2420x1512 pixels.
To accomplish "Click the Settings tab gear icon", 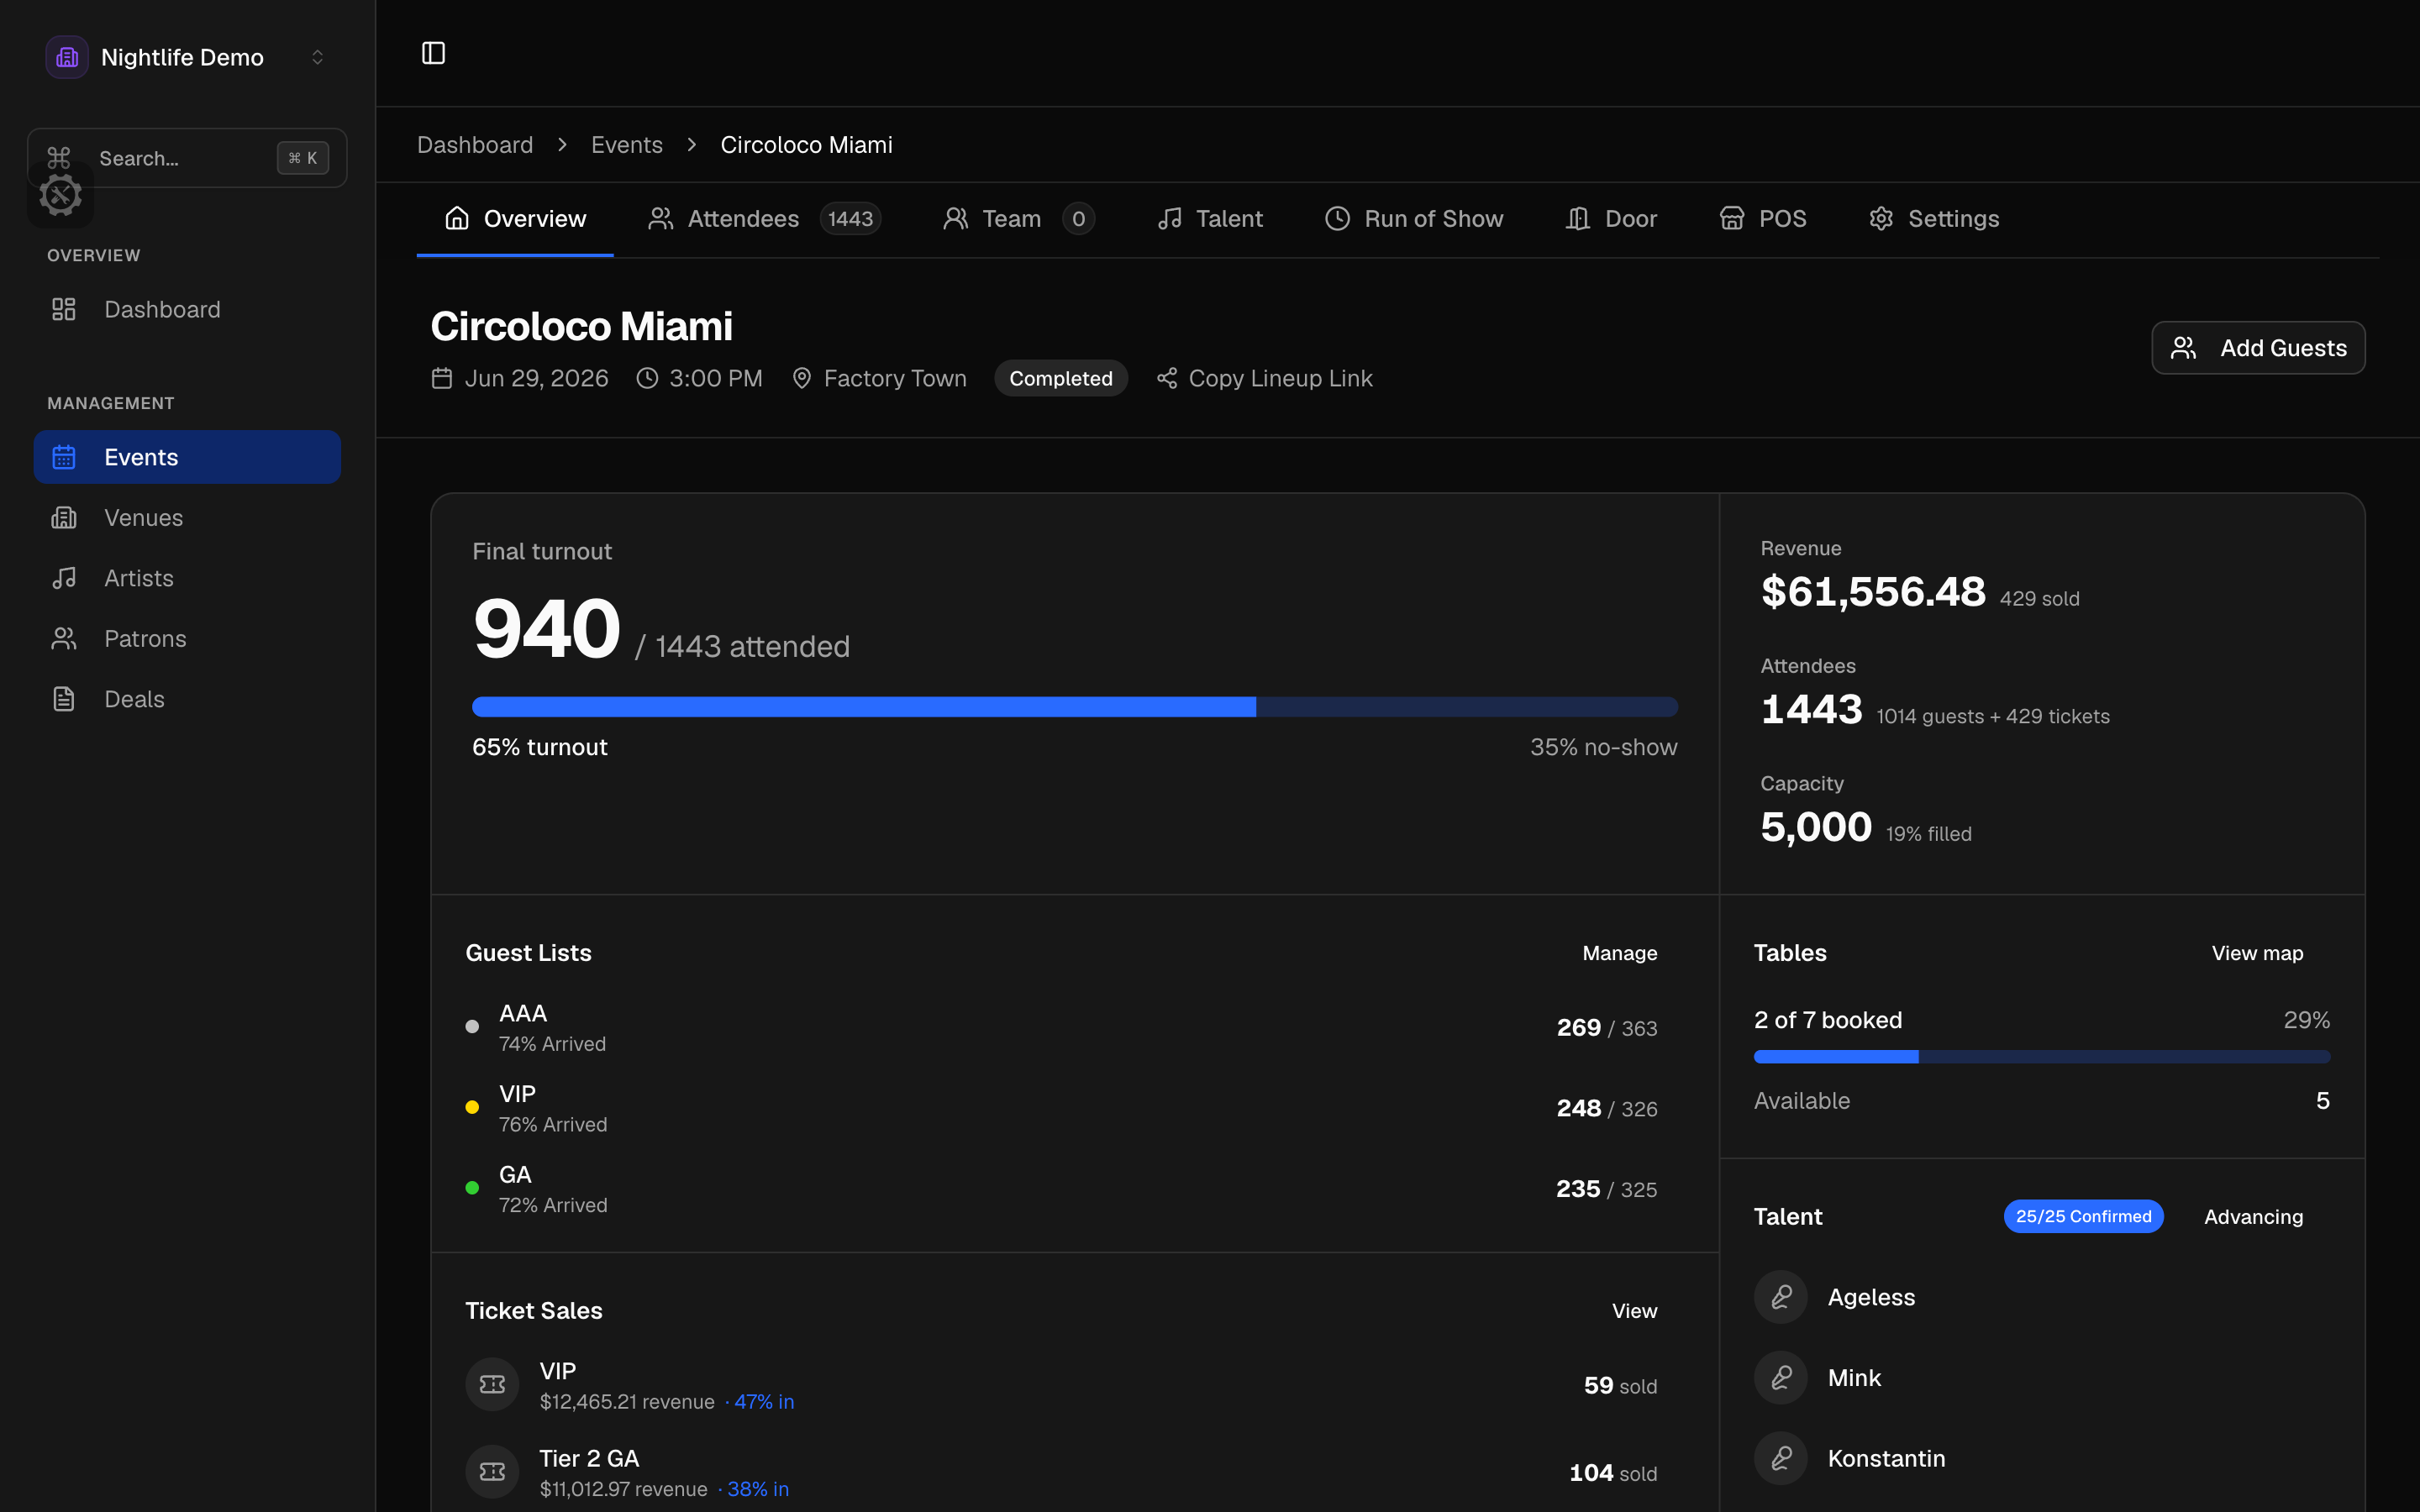I will 1881,219.
